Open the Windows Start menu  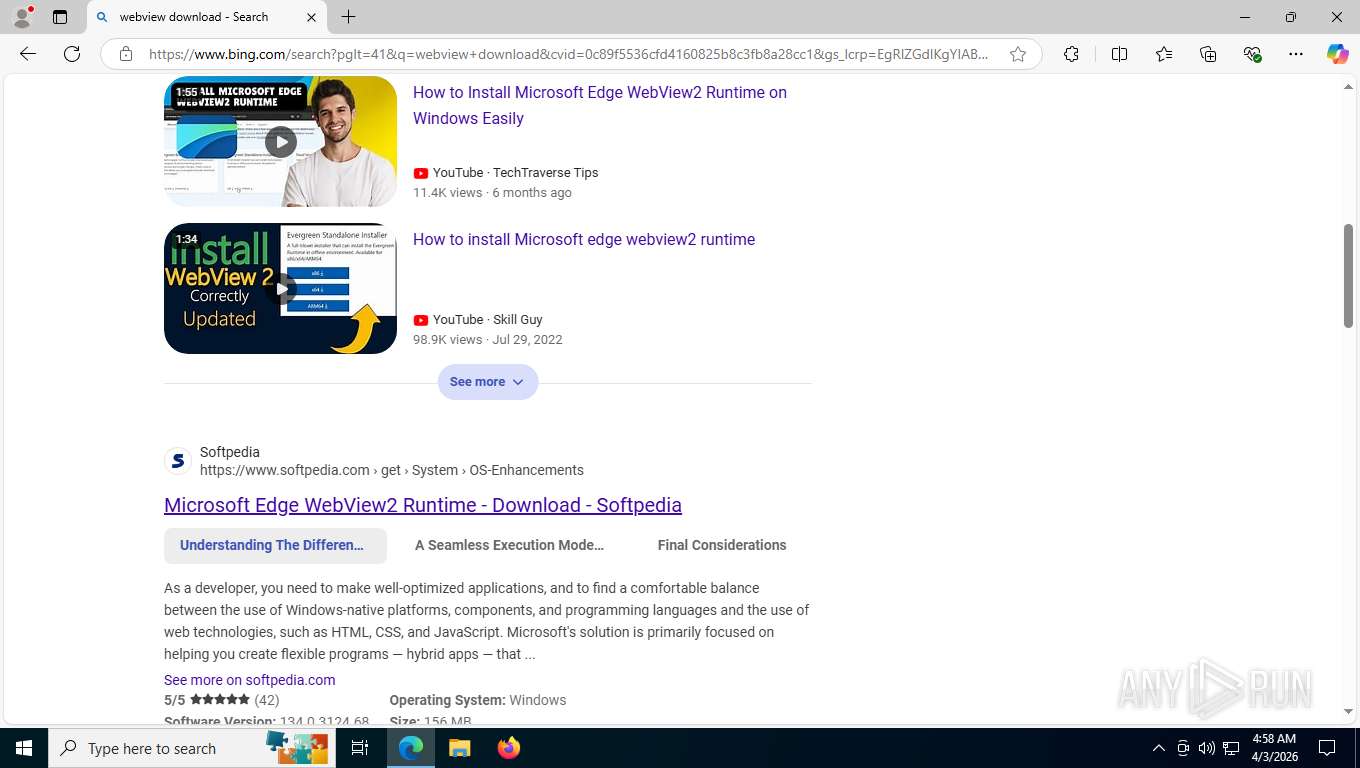pyautogui.click(x=24, y=748)
